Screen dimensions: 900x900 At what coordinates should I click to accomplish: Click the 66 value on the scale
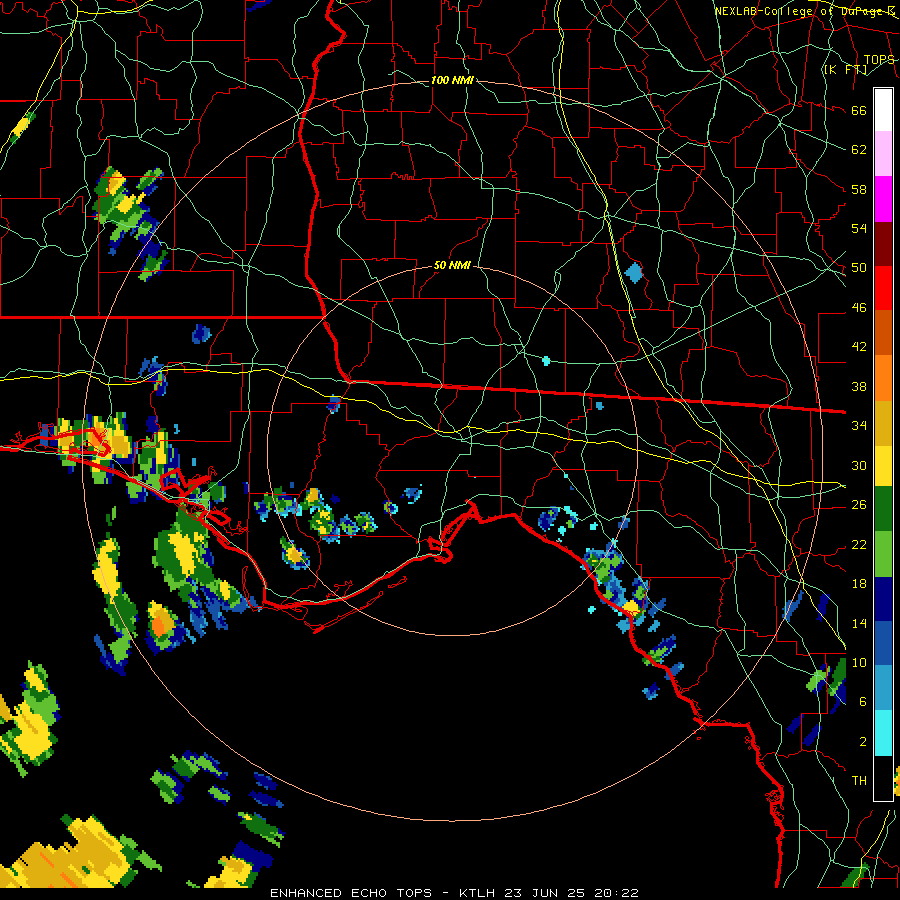tap(859, 111)
